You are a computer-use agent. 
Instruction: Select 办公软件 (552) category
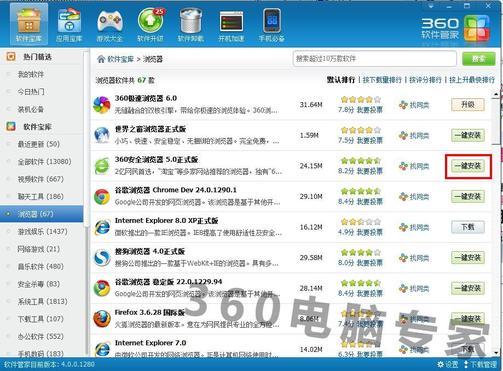point(42,336)
